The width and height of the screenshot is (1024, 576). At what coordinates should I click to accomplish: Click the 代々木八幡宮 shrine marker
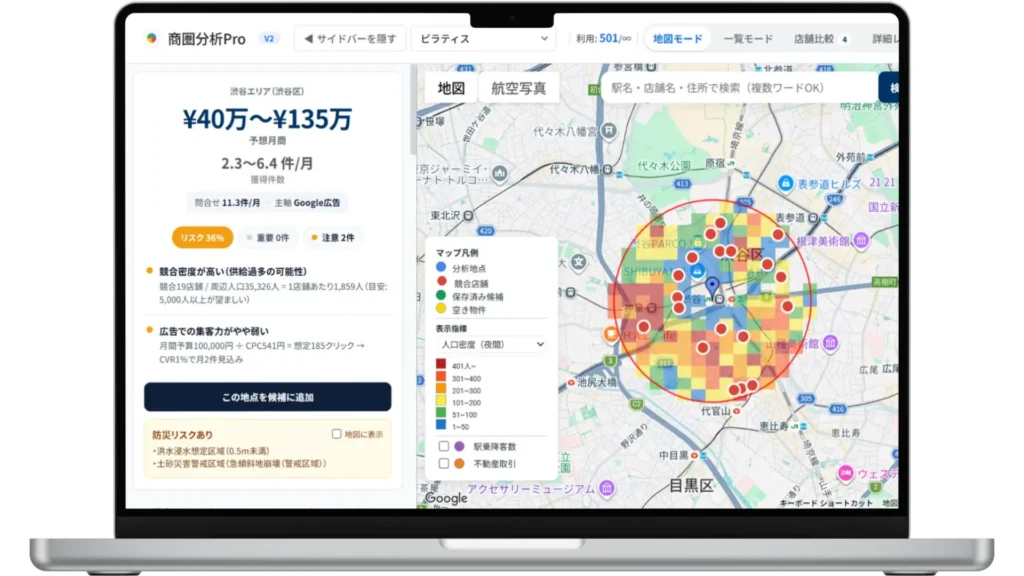point(609,131)
